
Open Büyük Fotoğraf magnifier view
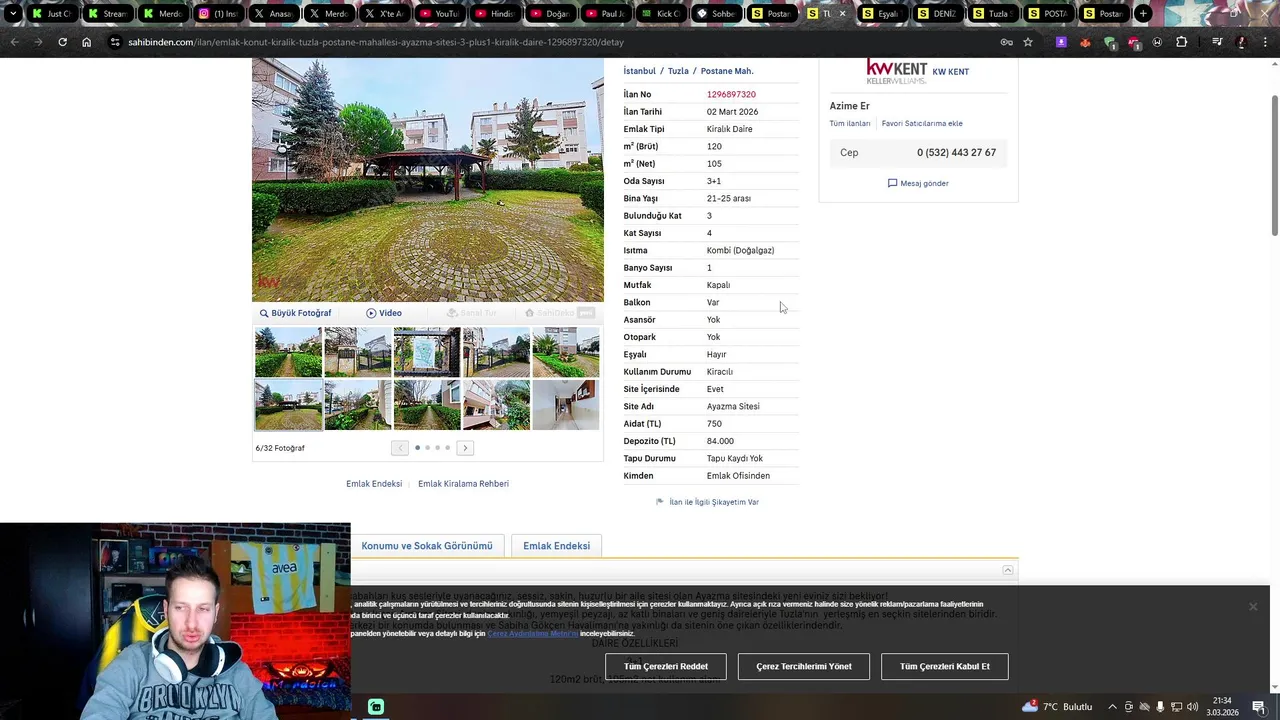tap(295, 313)
